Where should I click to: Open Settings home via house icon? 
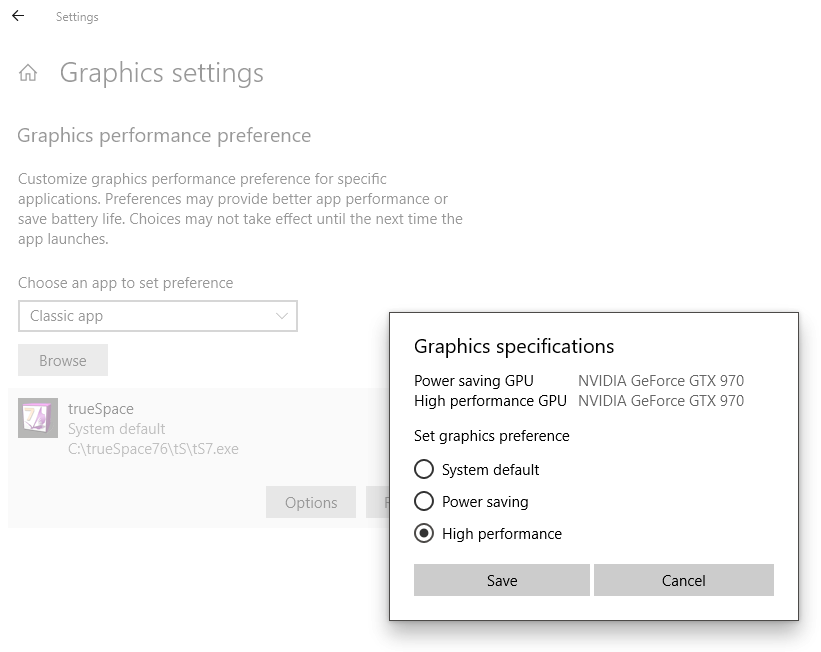point(28,73)
